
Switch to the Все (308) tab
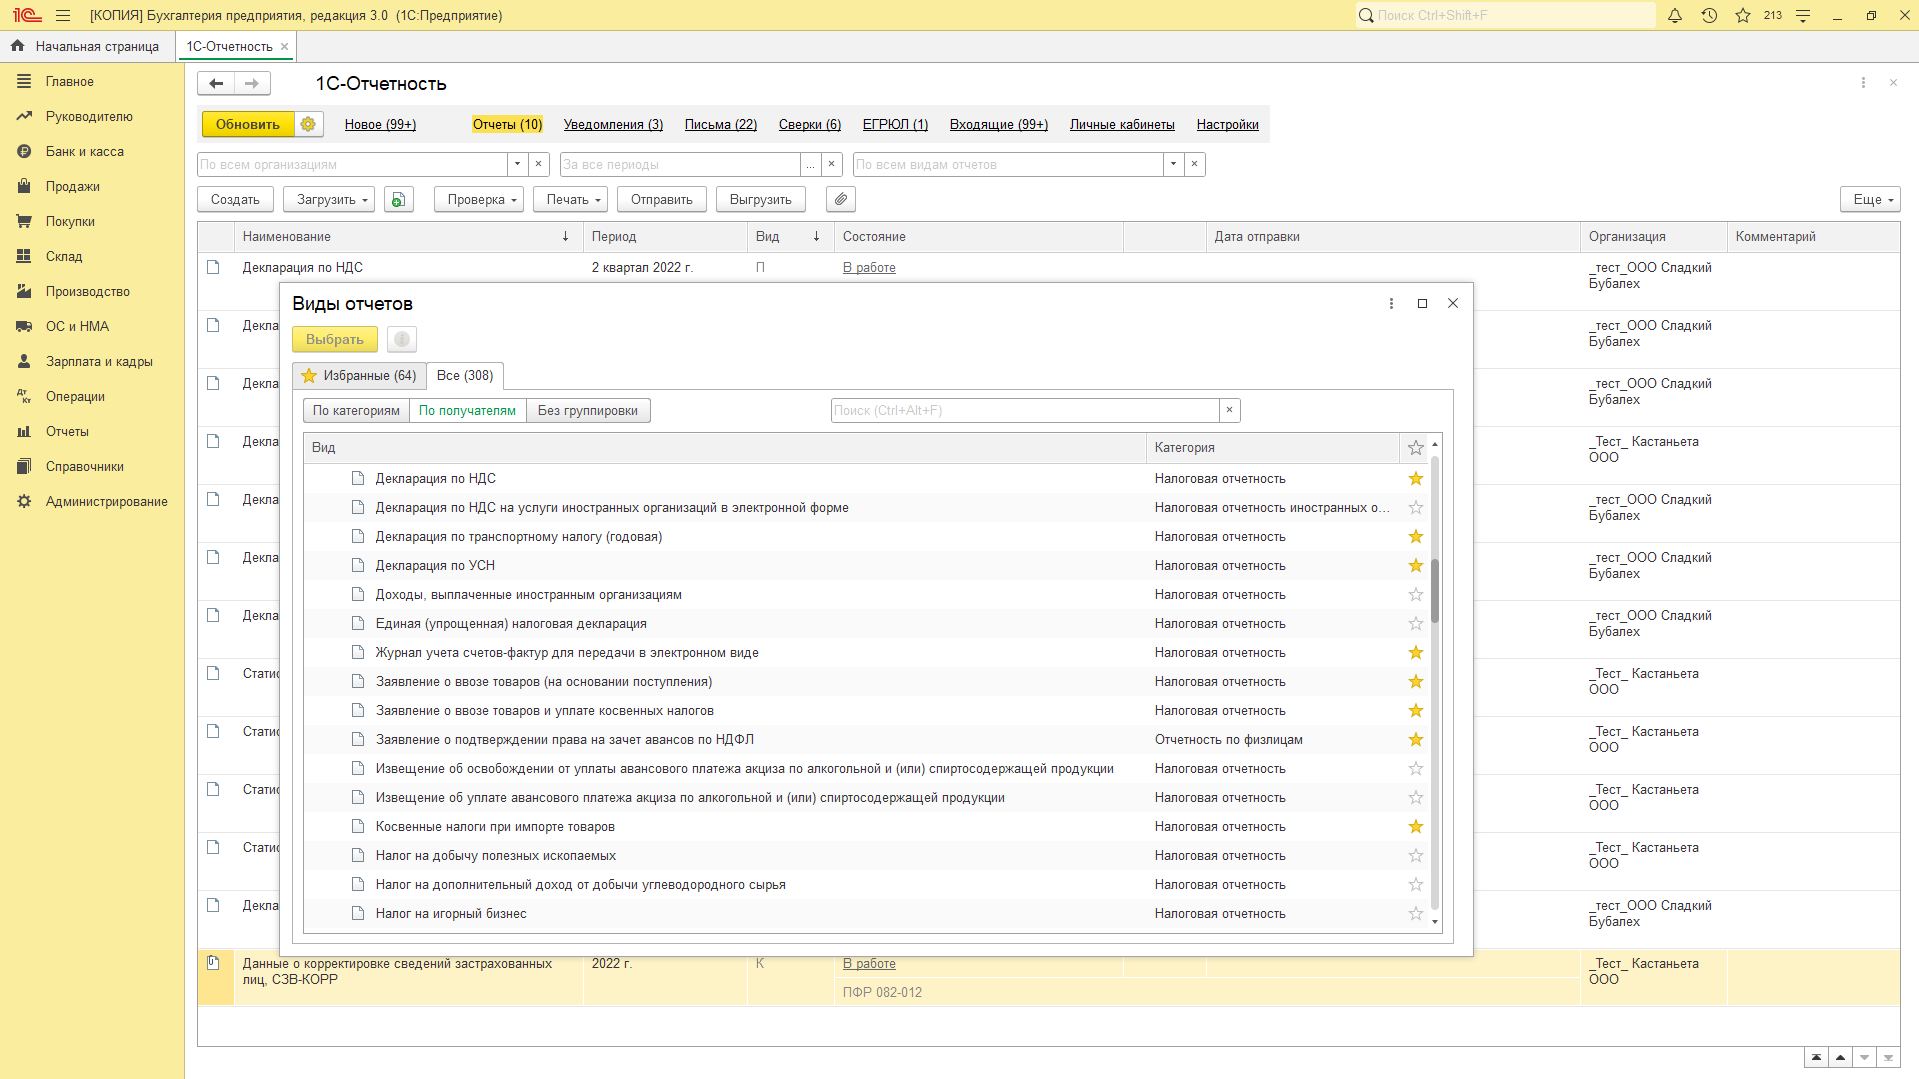tap(465, 376)
